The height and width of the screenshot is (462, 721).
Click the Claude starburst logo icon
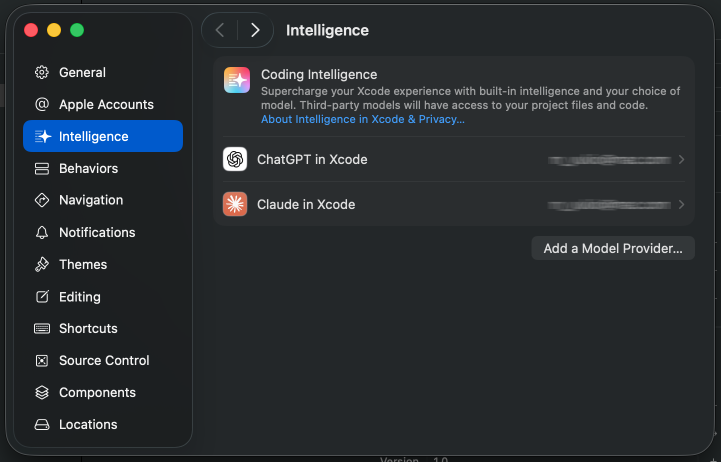point(235,204)
